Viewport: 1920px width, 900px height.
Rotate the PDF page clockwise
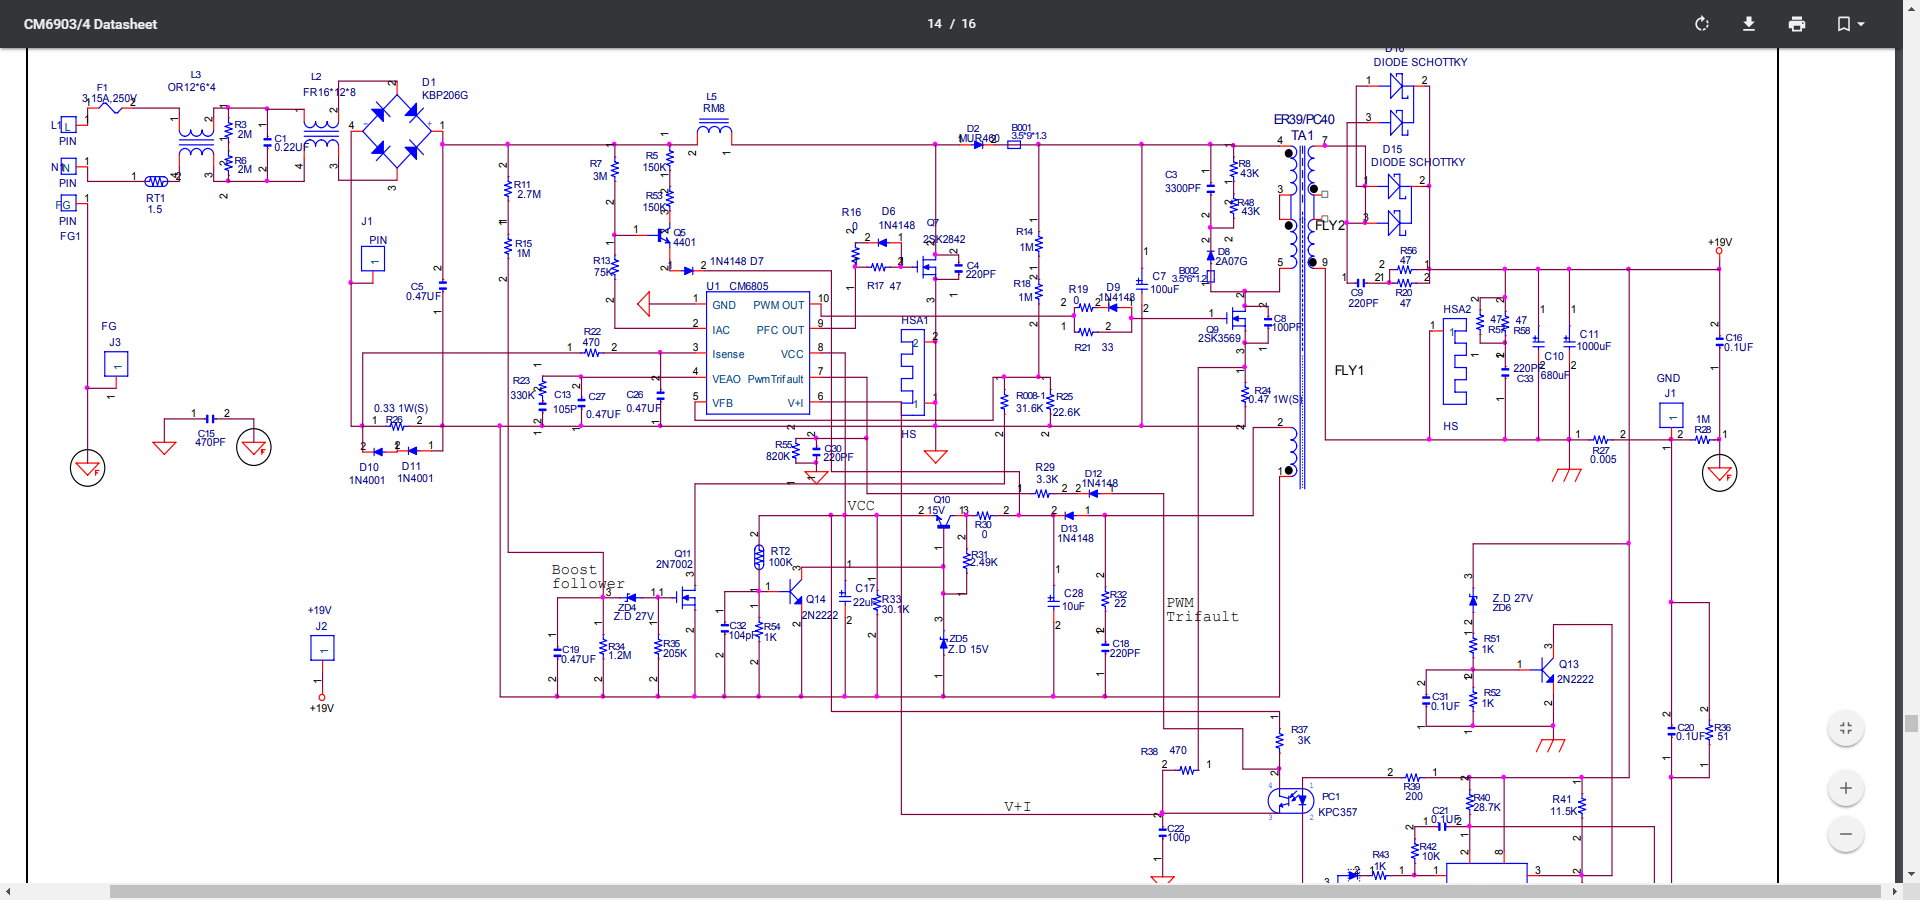1702,24
